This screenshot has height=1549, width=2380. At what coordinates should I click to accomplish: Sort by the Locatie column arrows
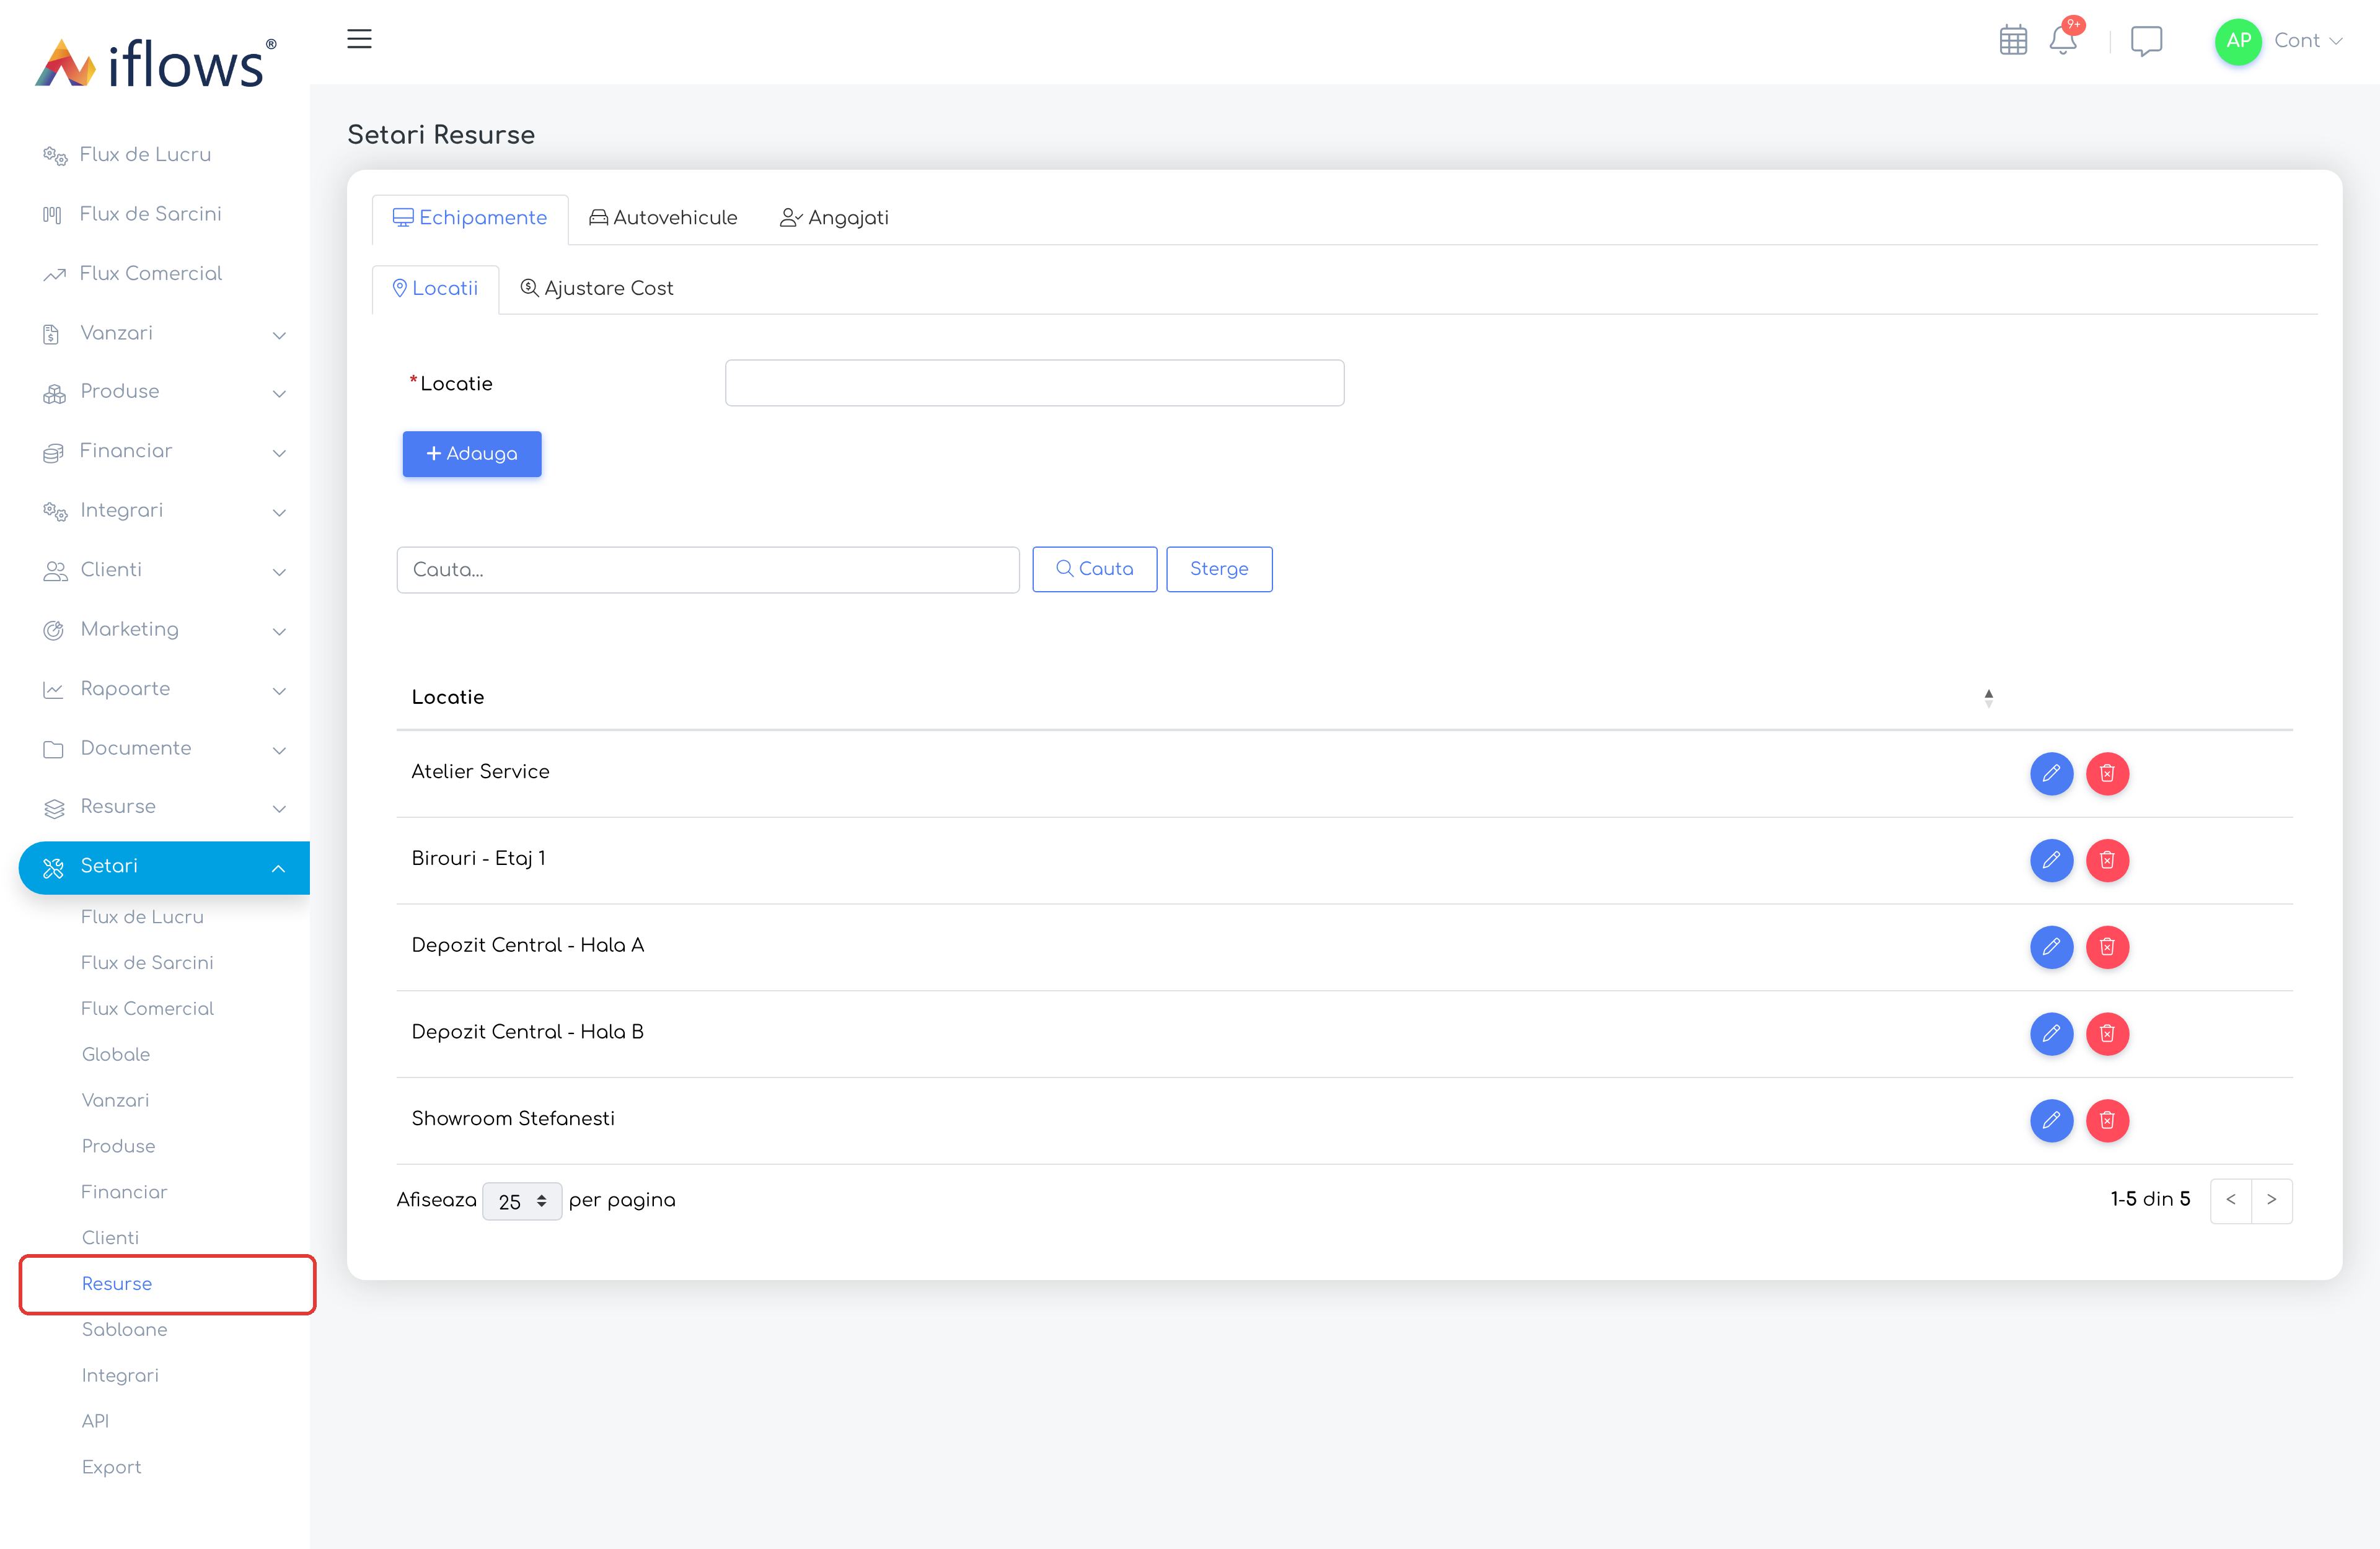(x=1988, y=698)
